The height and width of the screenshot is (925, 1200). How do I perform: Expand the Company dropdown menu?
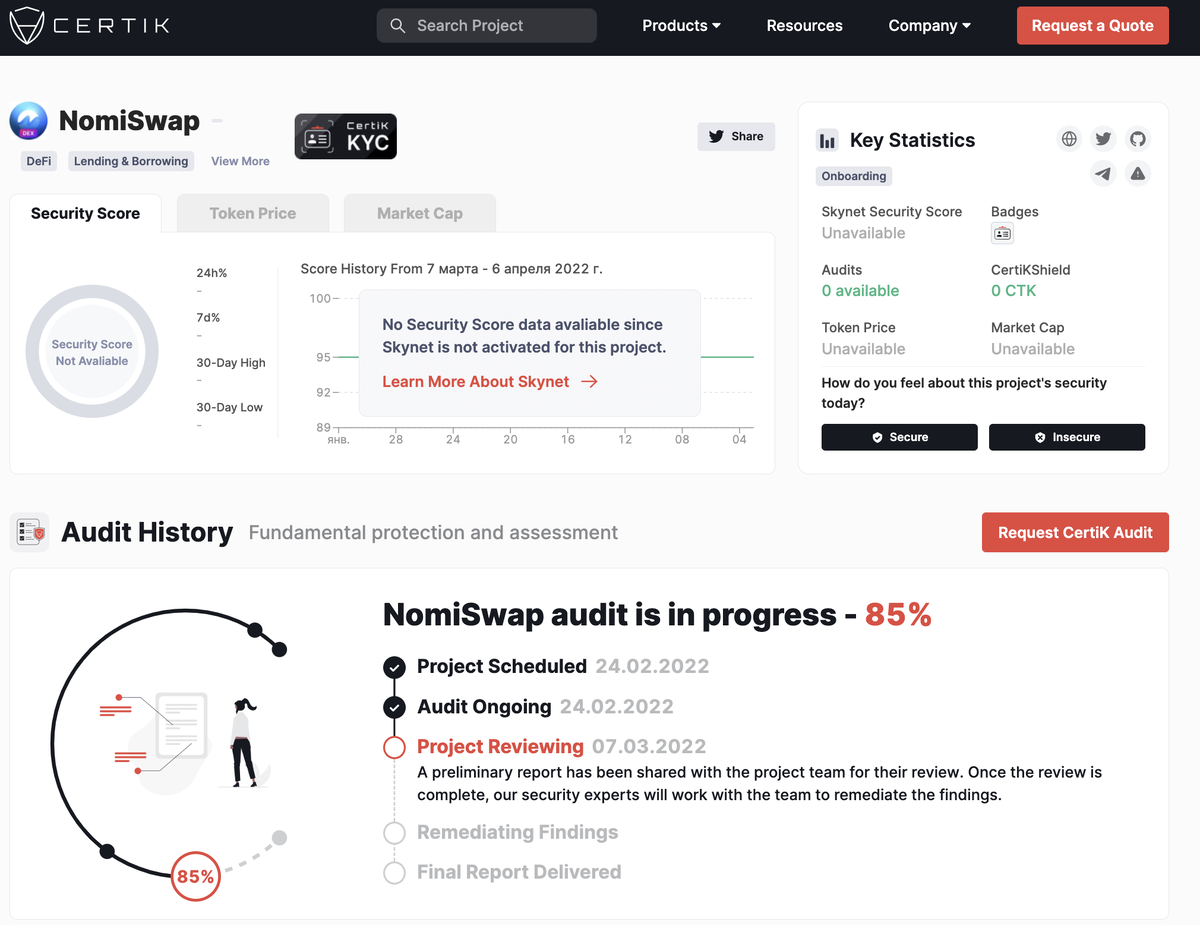pyautogui.click(x=929, y=26)
